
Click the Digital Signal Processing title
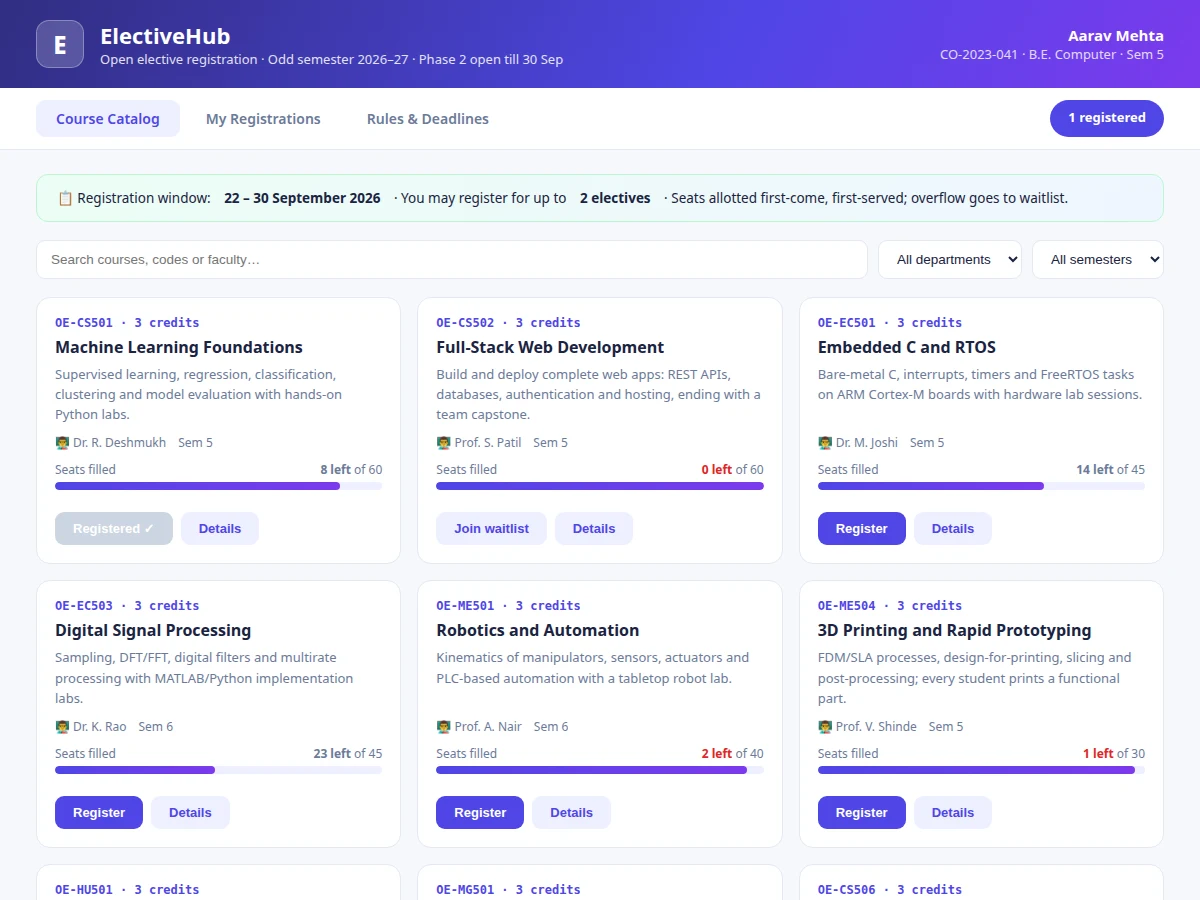[153, 630]
